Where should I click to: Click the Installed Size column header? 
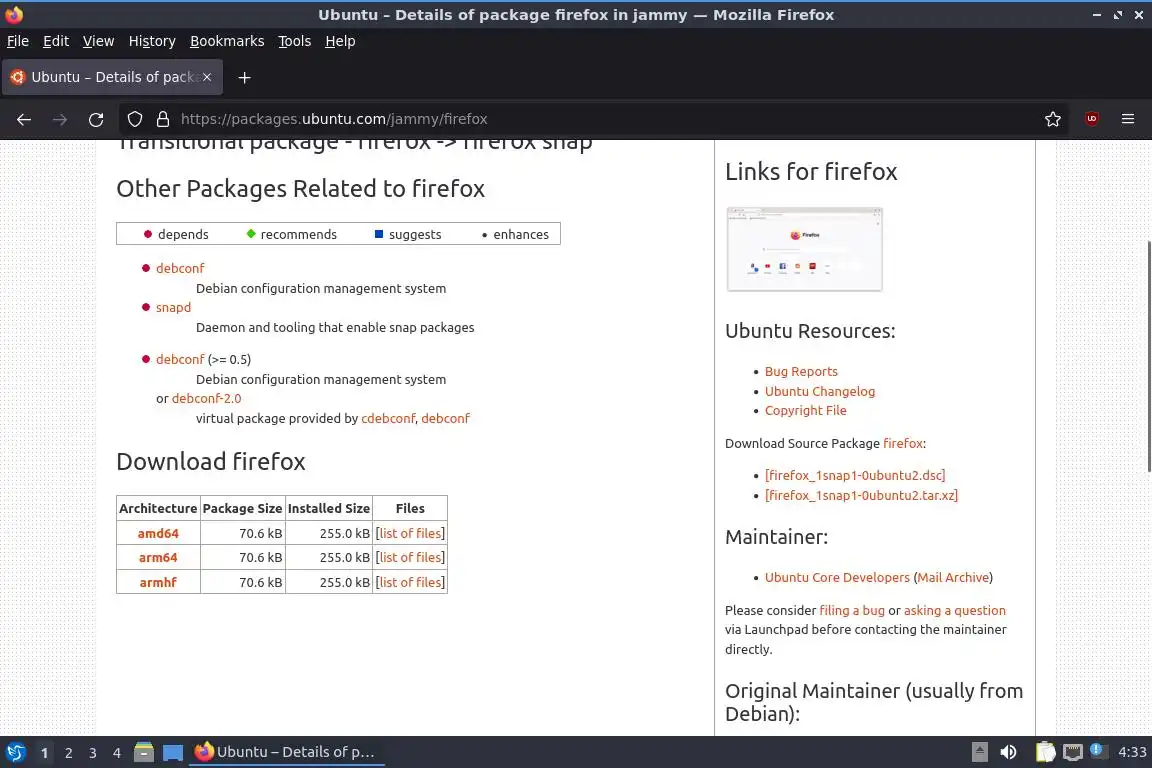coord(328,509)
